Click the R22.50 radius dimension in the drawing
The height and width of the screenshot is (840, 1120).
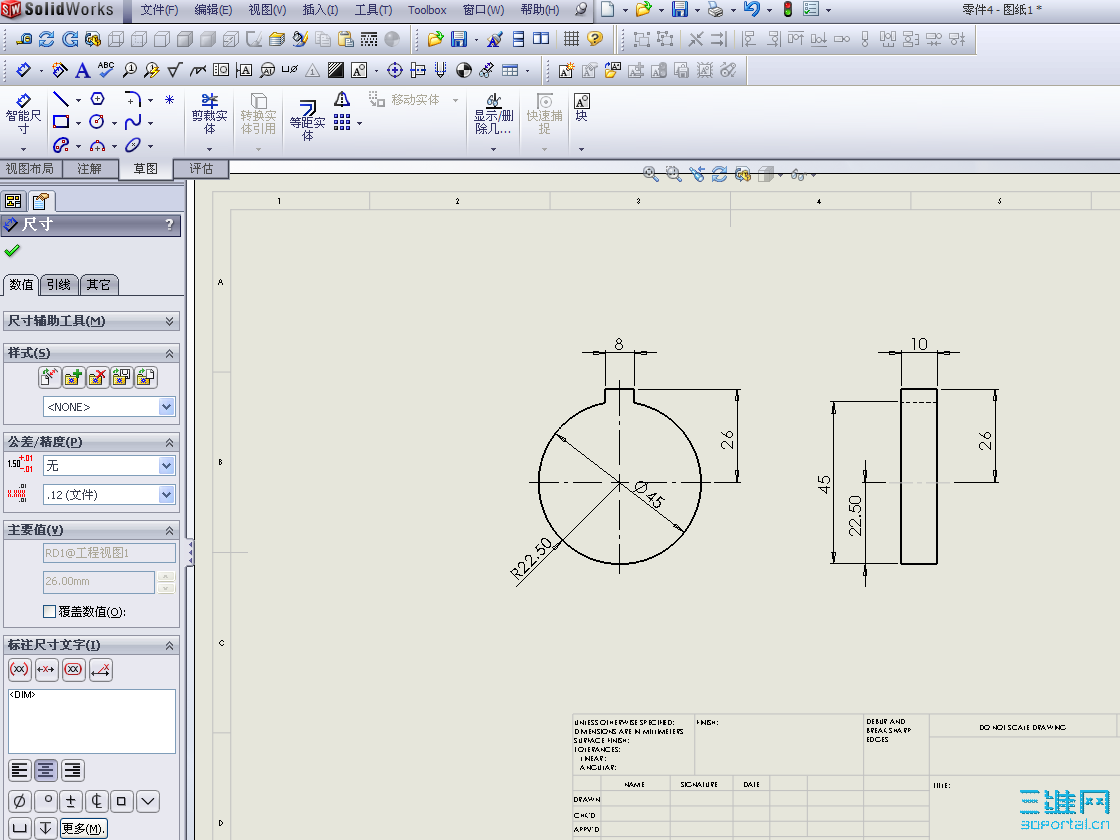pyautogui.click(x=531, y=558)
